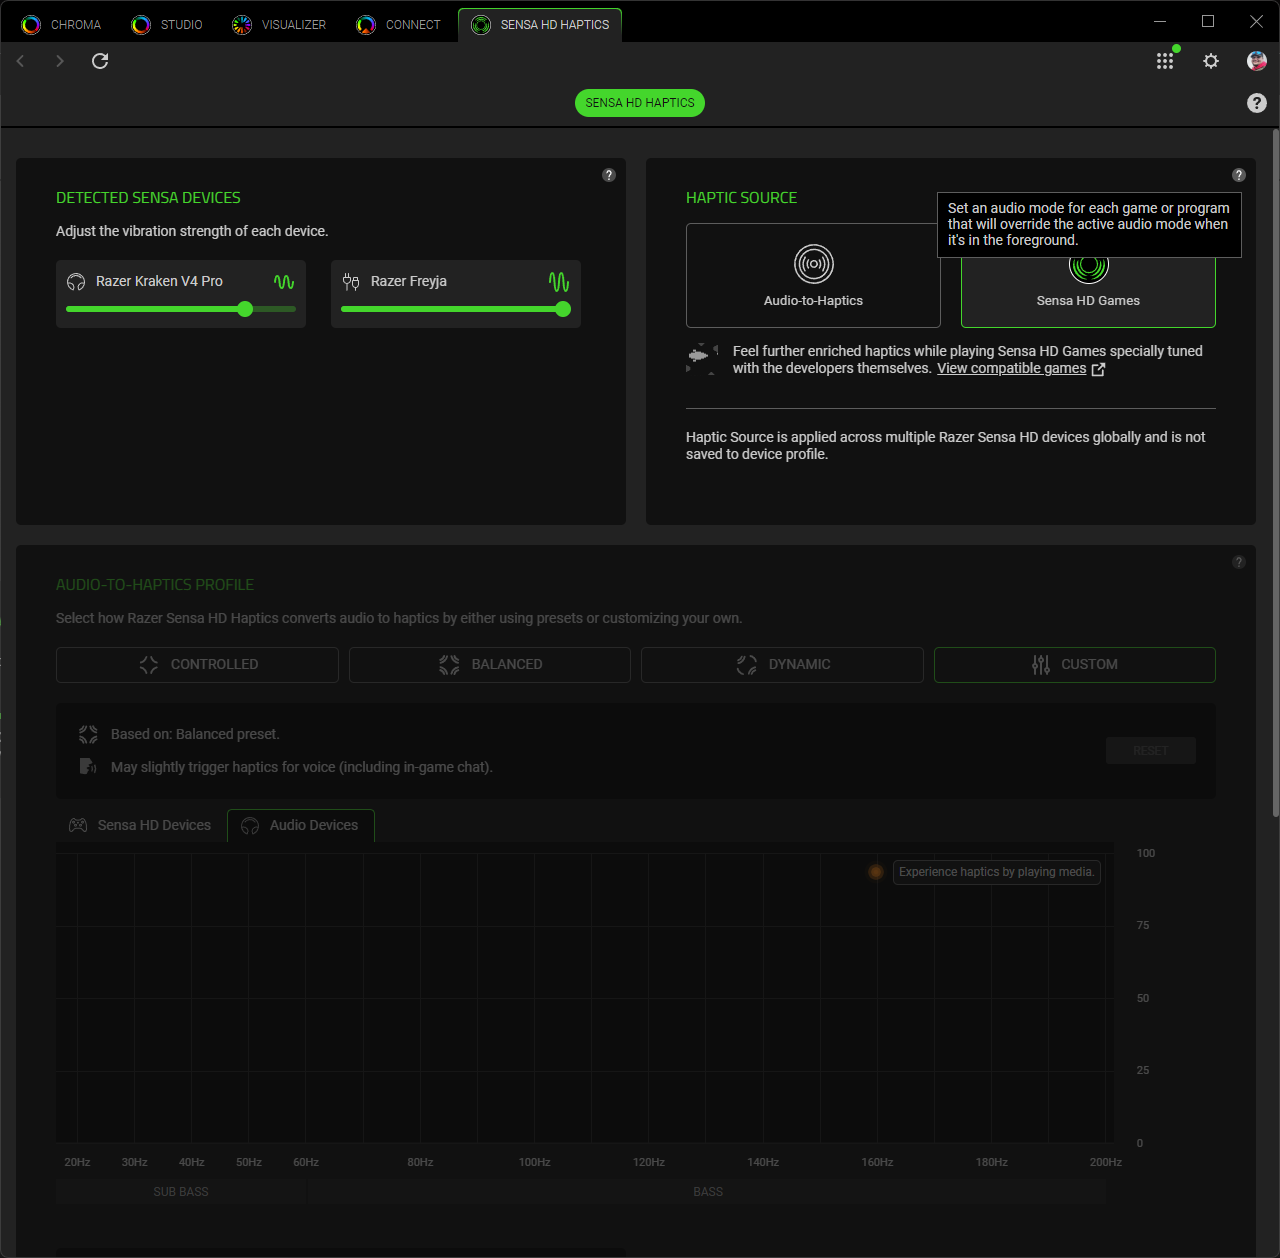Choose the Controlled preset
This screenshot has height=1258, width=1280.
(197, 665)
